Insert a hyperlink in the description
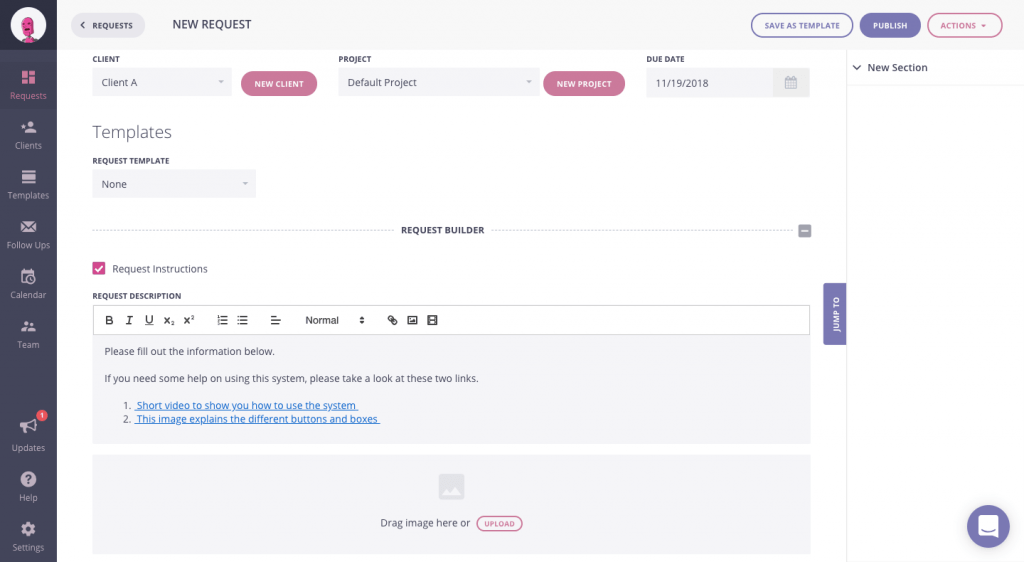Viewport: 1024px width, 562px height. coord(392,320)
